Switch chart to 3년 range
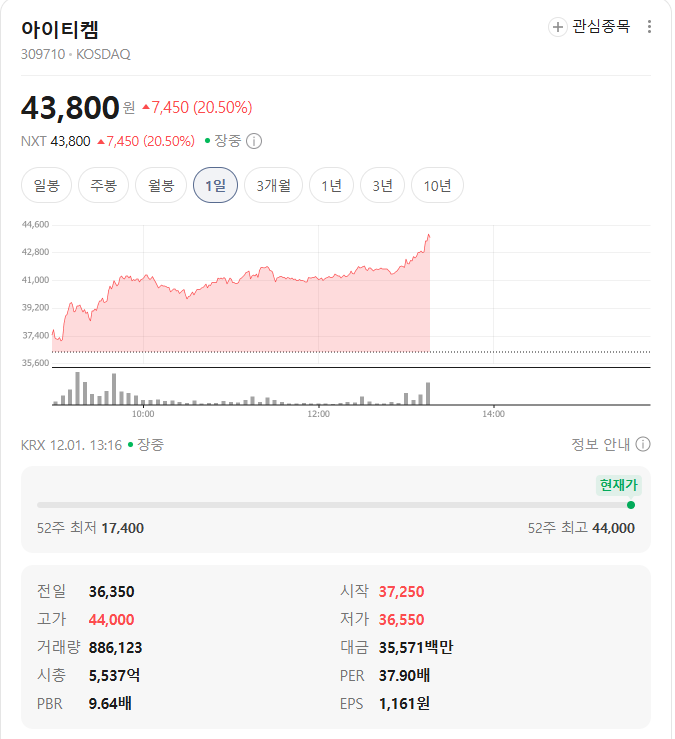This screenshot has width=675, height=739. click(382, 185)
